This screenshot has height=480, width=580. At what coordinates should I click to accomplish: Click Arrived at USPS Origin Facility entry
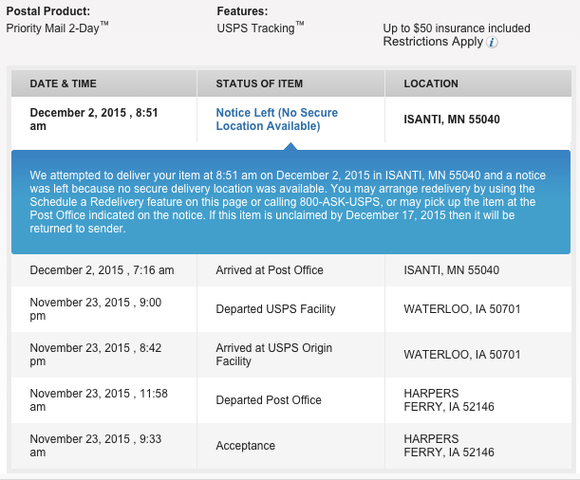point(274,354)
